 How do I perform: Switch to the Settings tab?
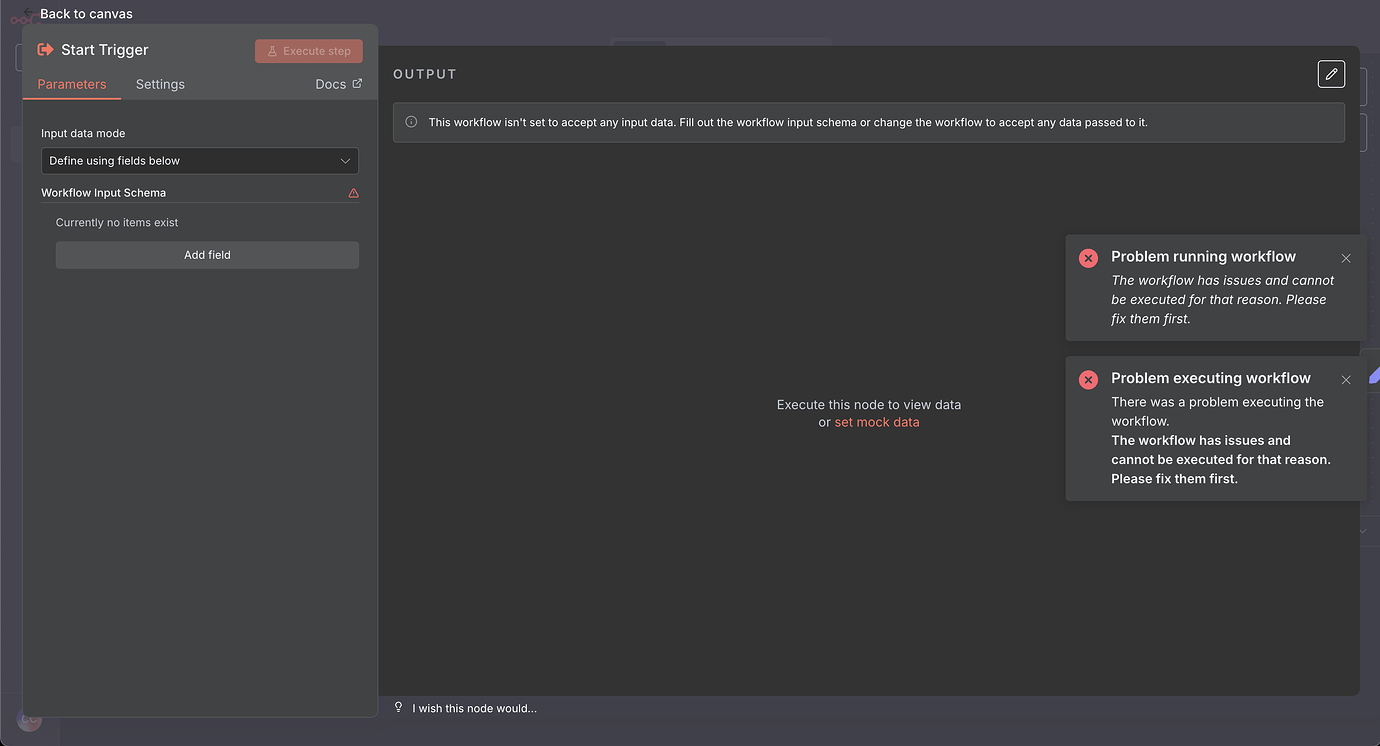pyautogui.click(x=160, y=84)
